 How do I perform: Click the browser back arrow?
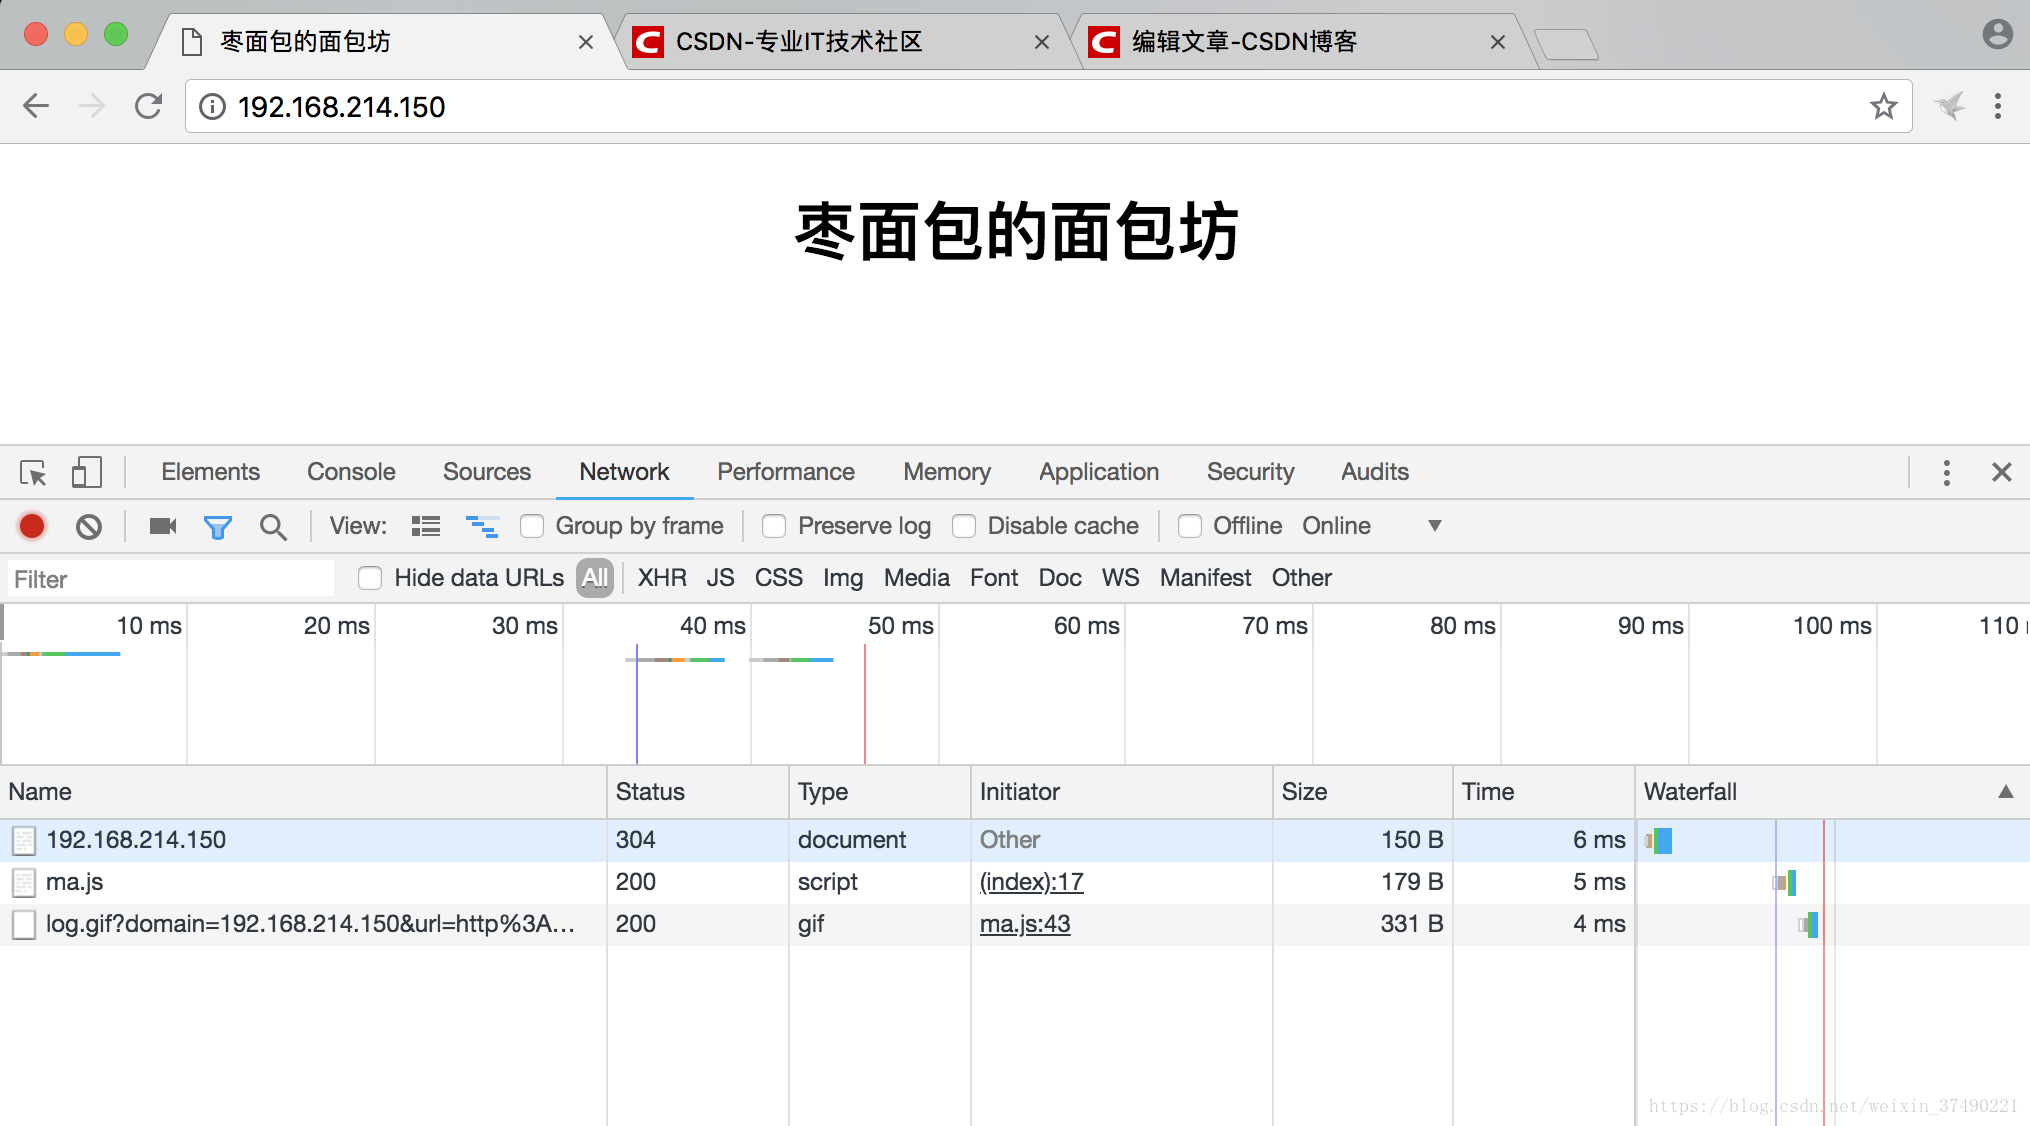(x=36, y=106)
